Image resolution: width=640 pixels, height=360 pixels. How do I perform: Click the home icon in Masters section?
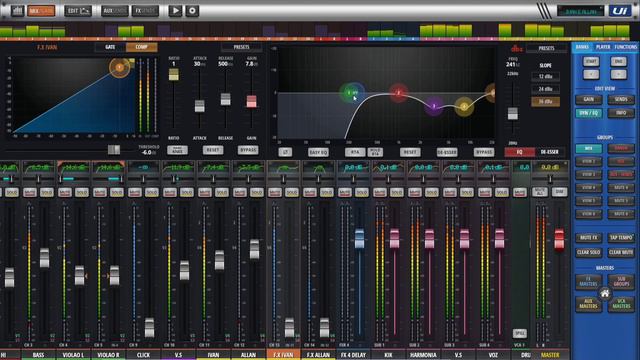(605, 293)
